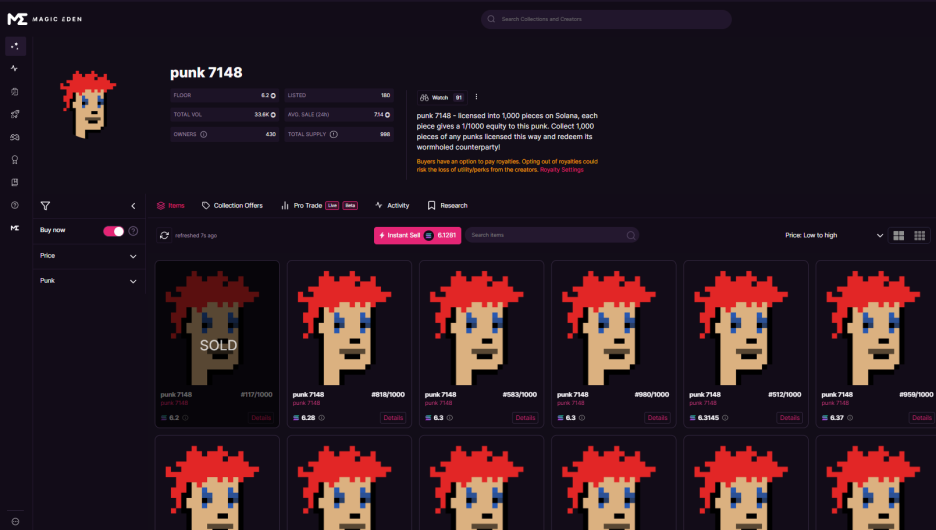Click the rocket launchpad icon in sidebar
The width and height of the screenshot is (936, 530).
click(x=15, y=114)
